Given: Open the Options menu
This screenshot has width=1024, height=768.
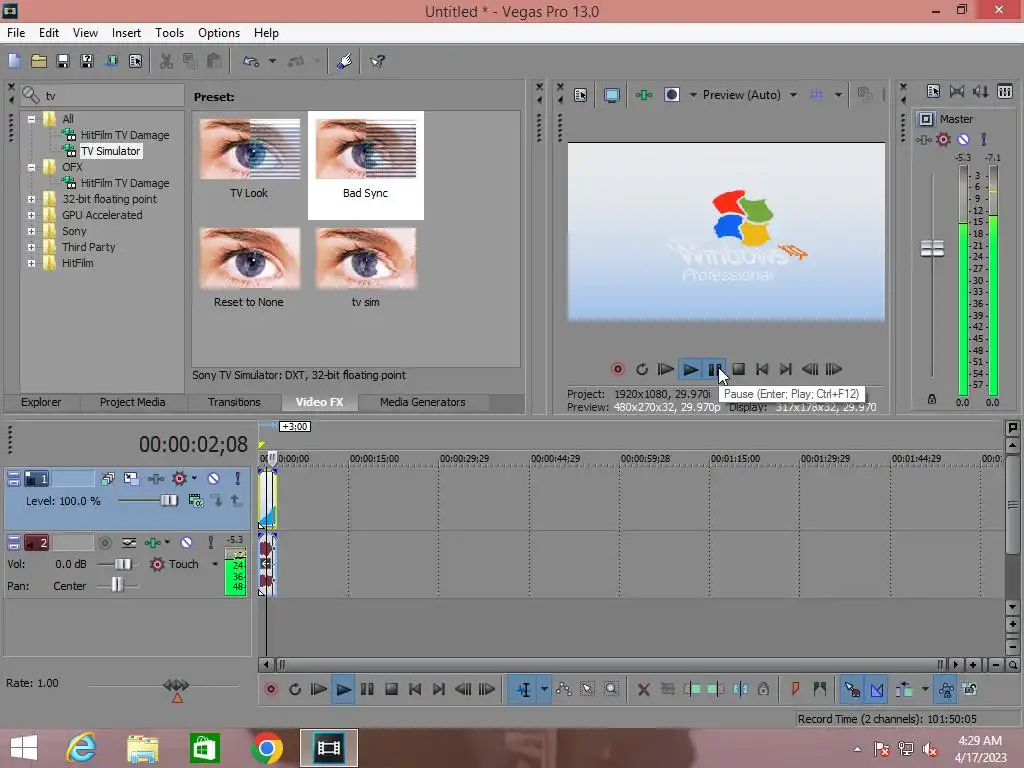Looking at the screenshot, I should 219,33.
